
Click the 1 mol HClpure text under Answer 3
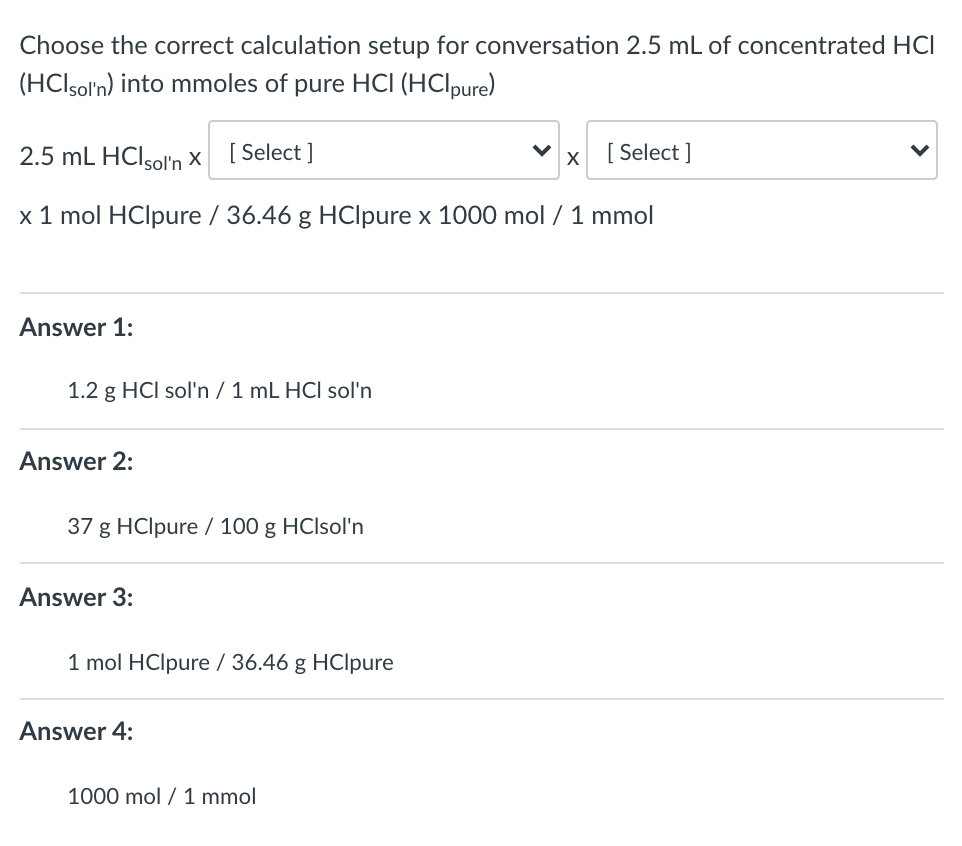click(230, 662)
